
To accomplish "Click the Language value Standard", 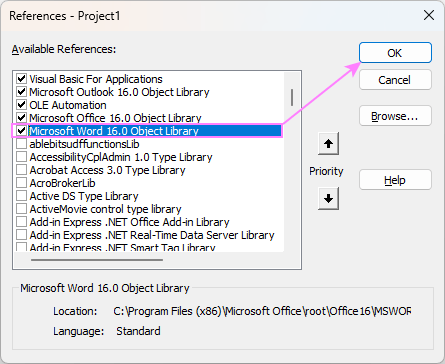I will click(138, 331).
